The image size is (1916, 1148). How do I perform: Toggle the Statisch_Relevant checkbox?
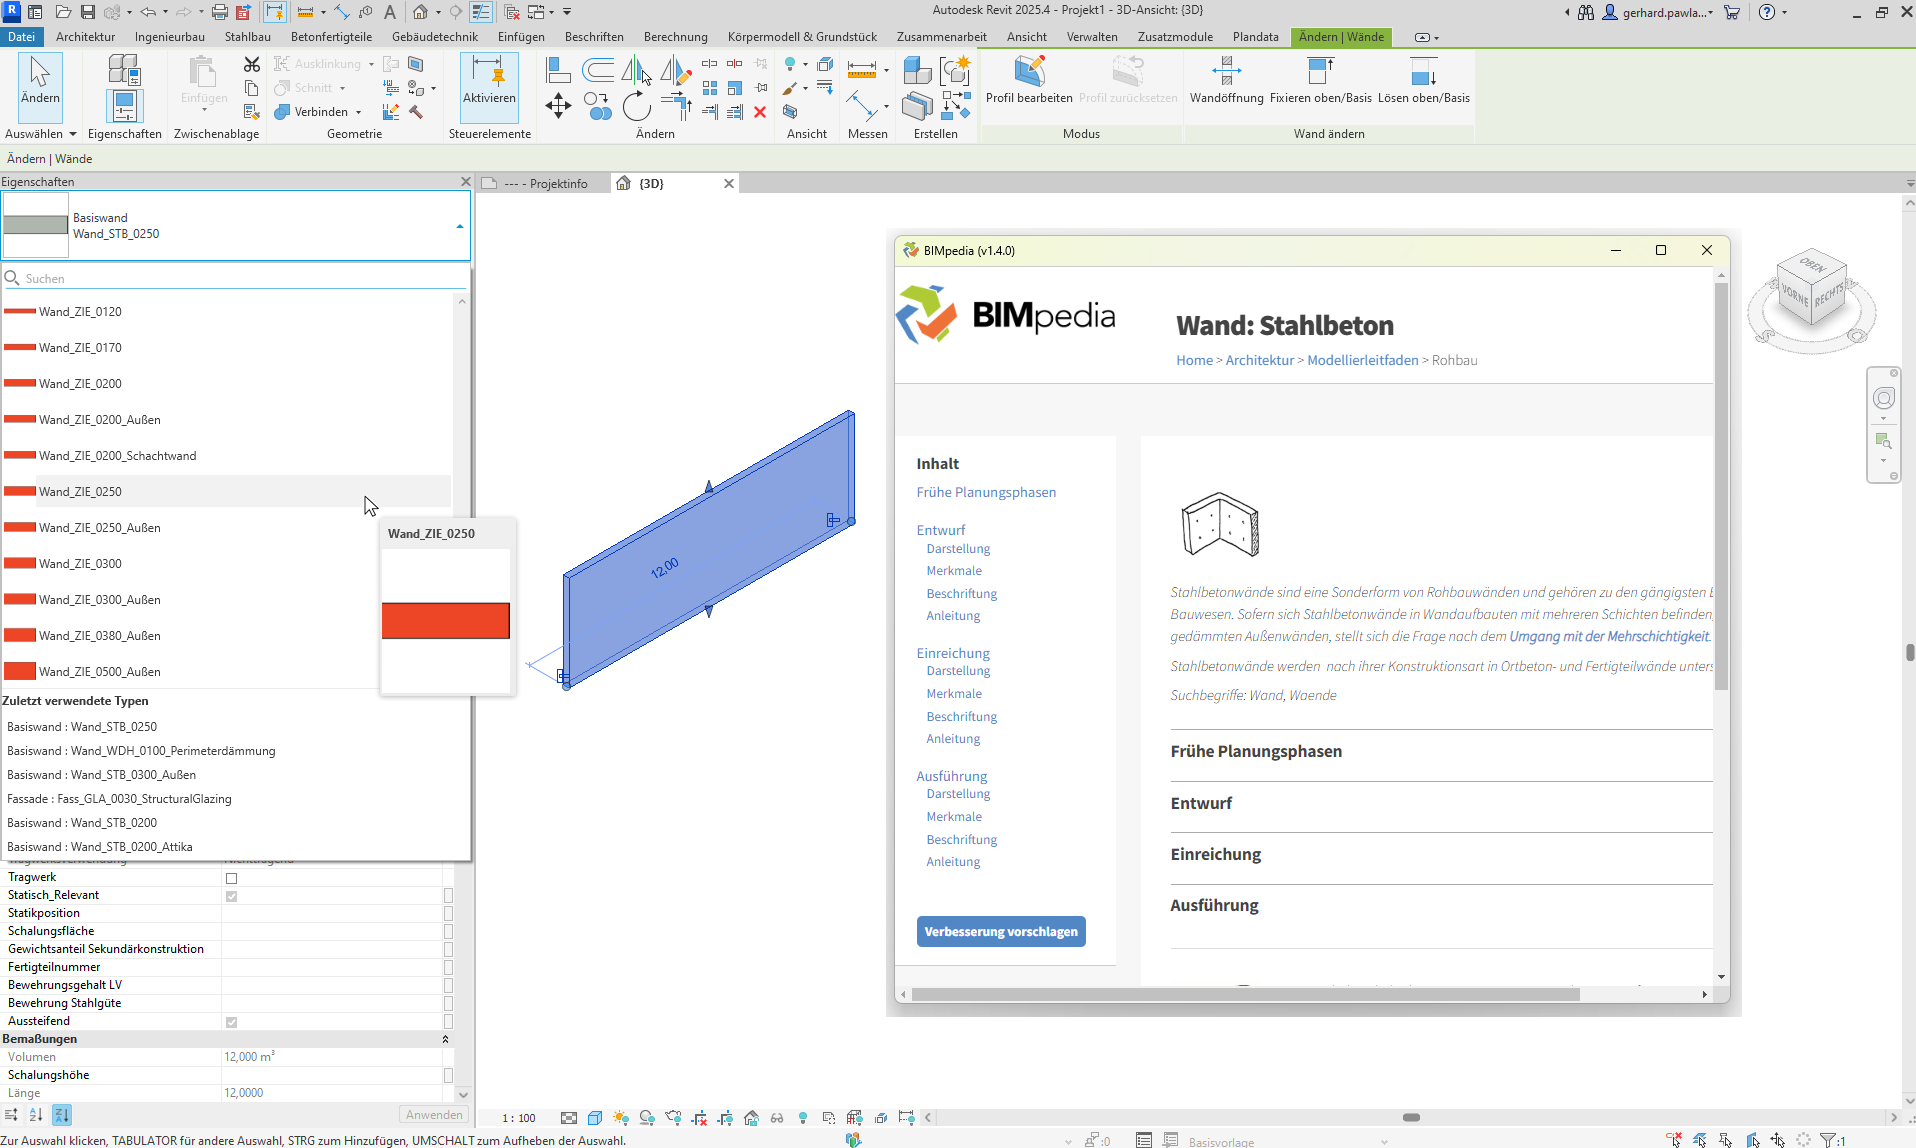tap(231, 896)
